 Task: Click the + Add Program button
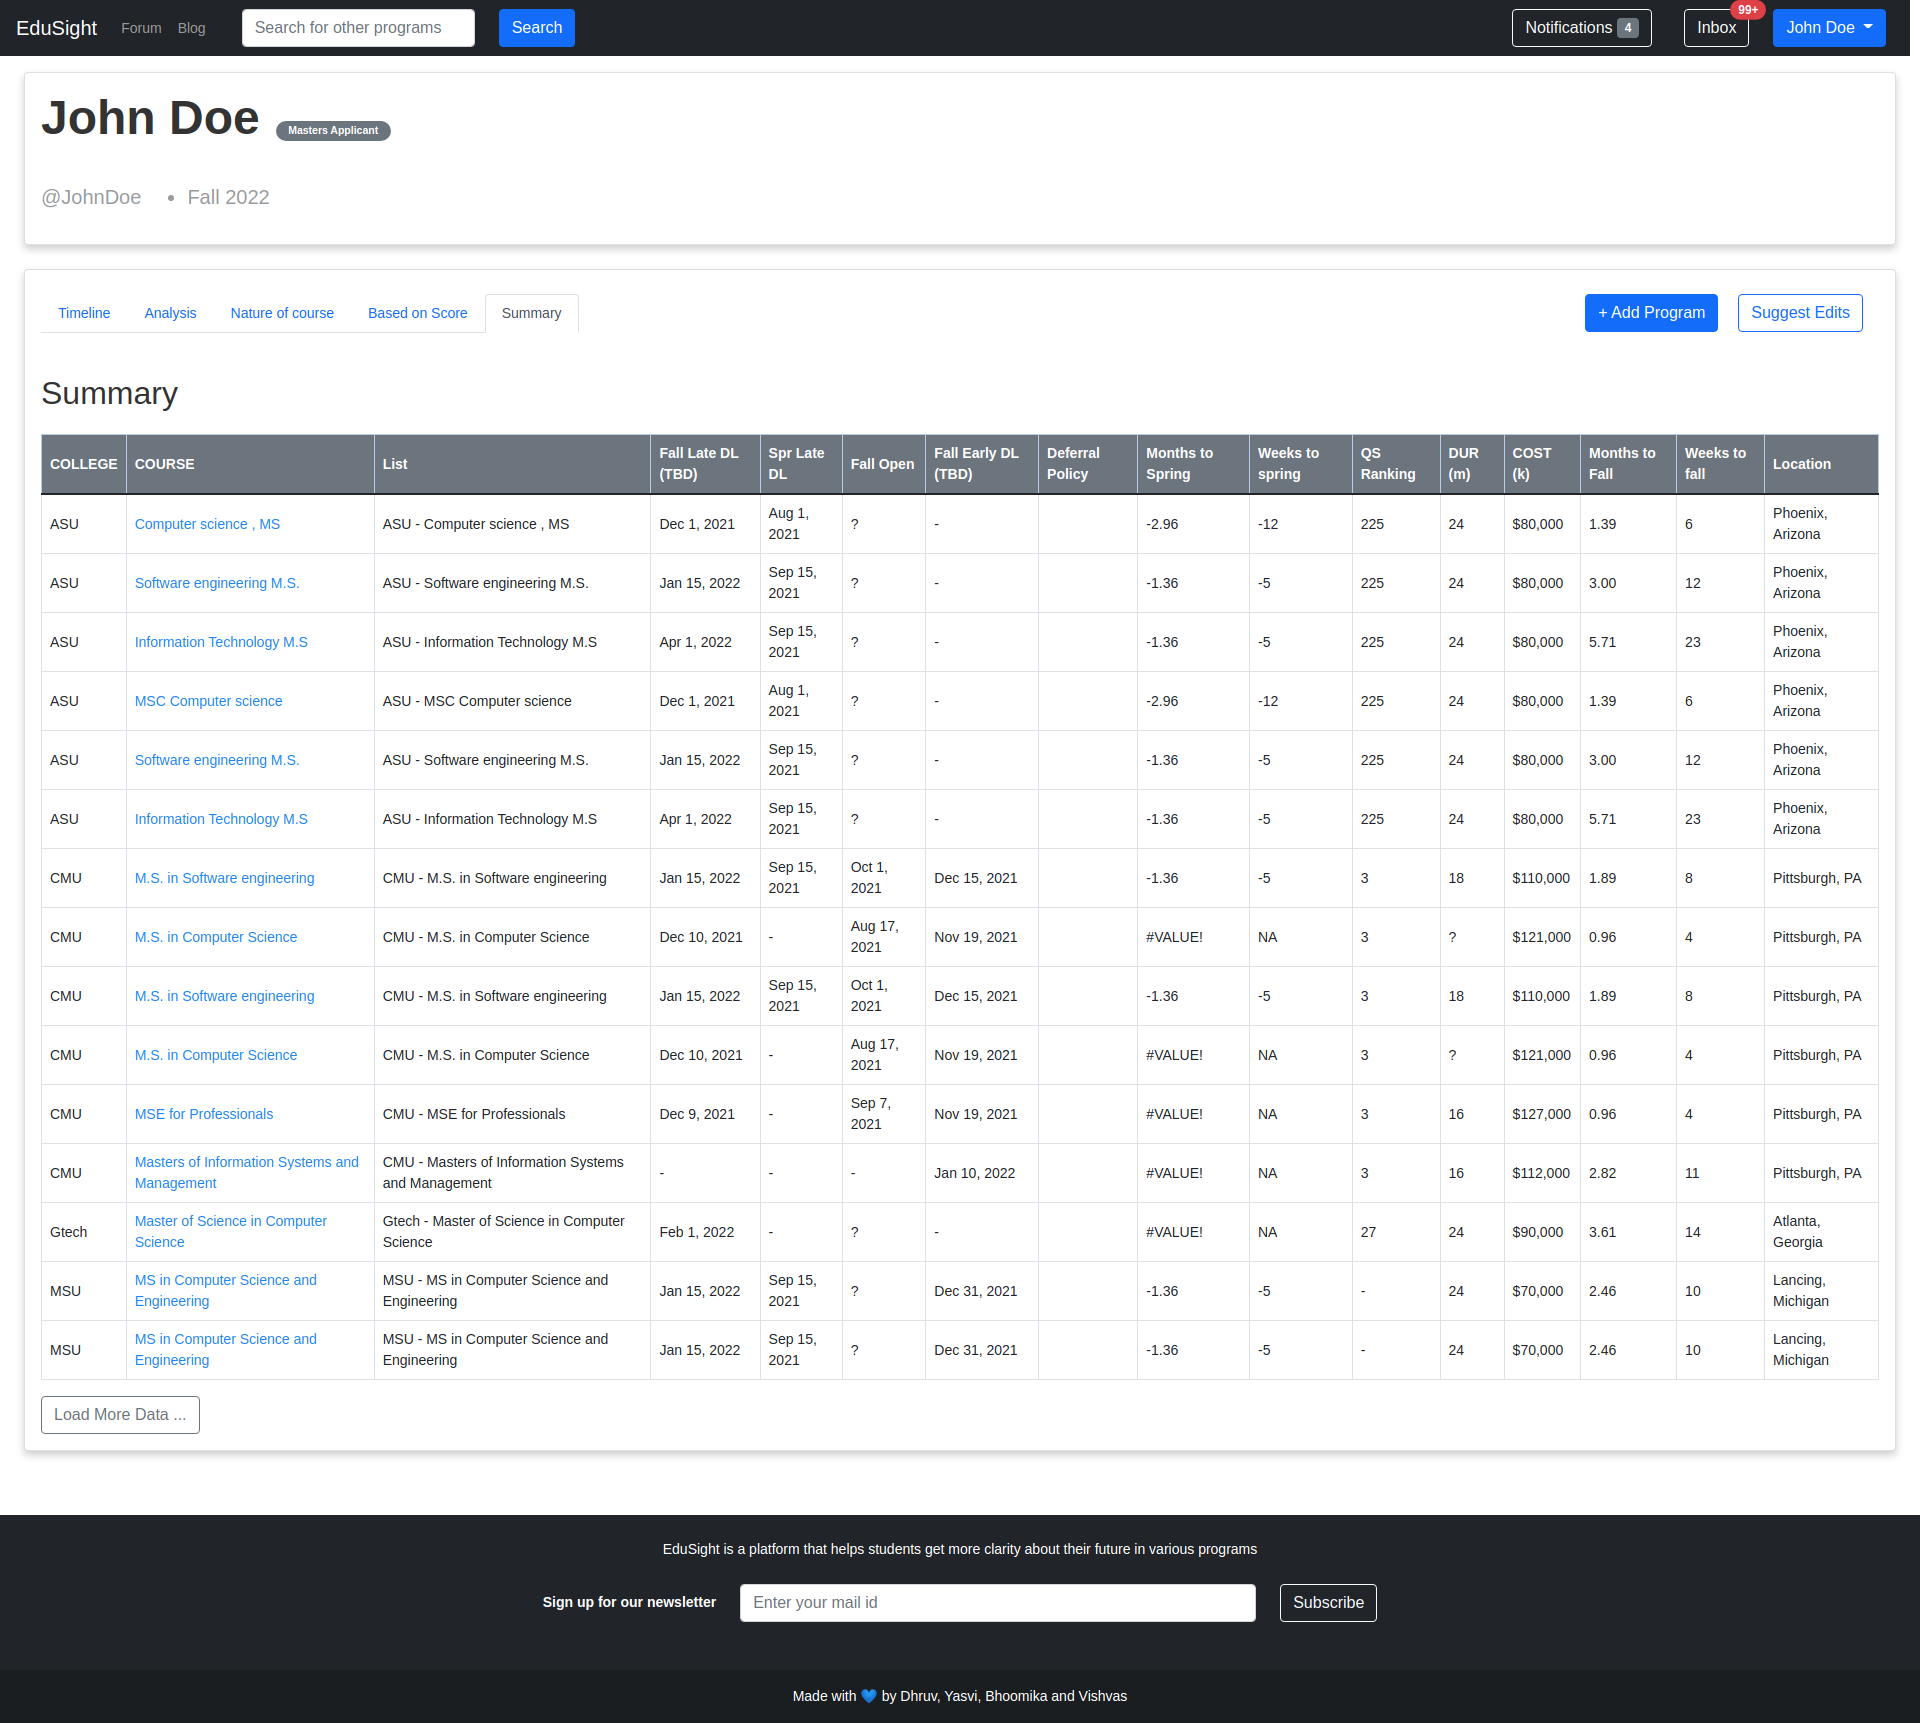click(x=1650, y=313)
